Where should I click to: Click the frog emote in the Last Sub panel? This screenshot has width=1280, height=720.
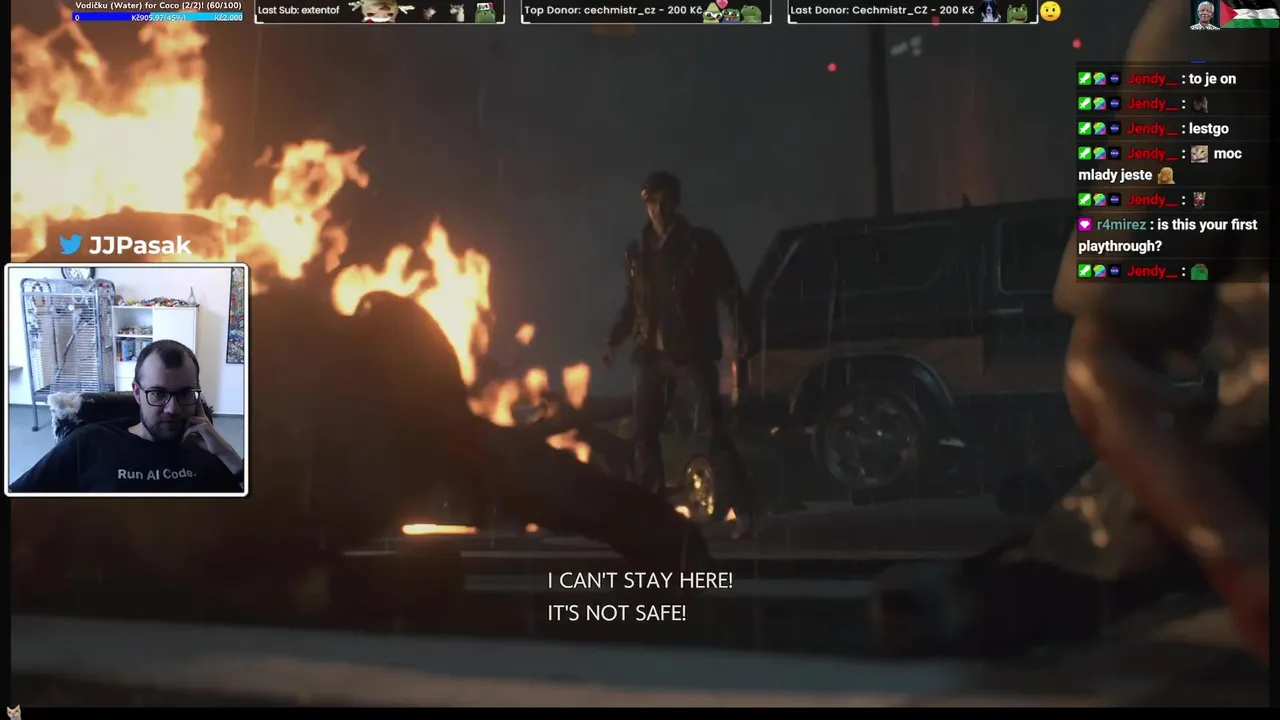486,12
